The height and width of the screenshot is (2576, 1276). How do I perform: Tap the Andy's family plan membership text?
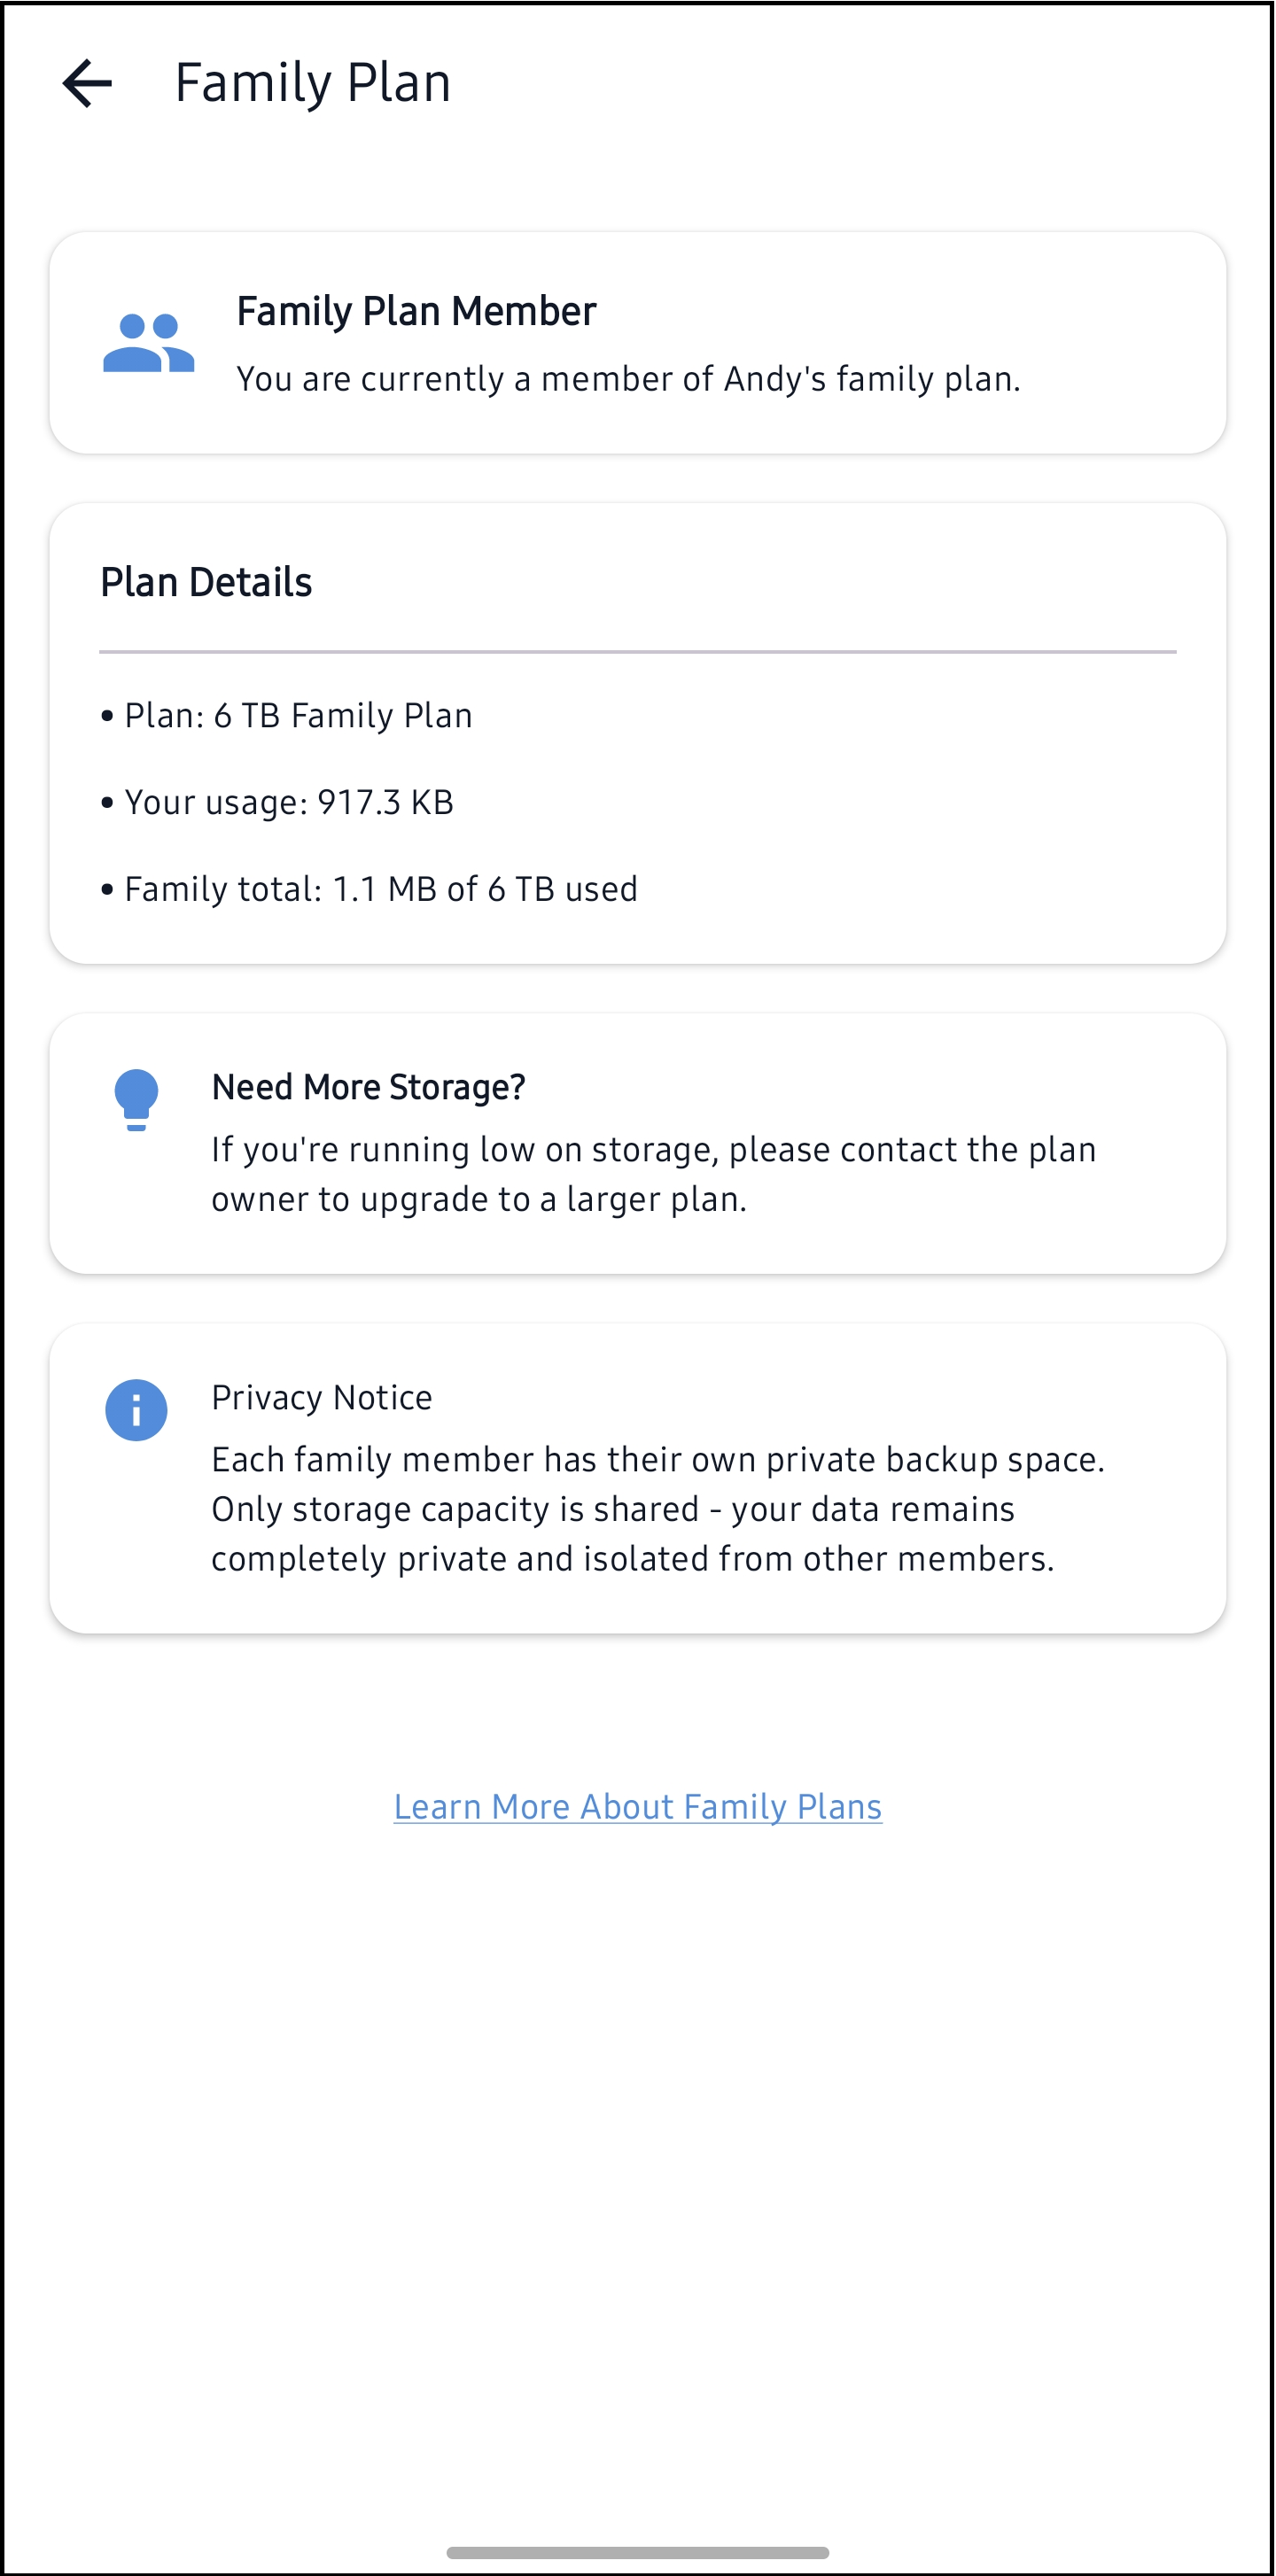coord(628,379)
